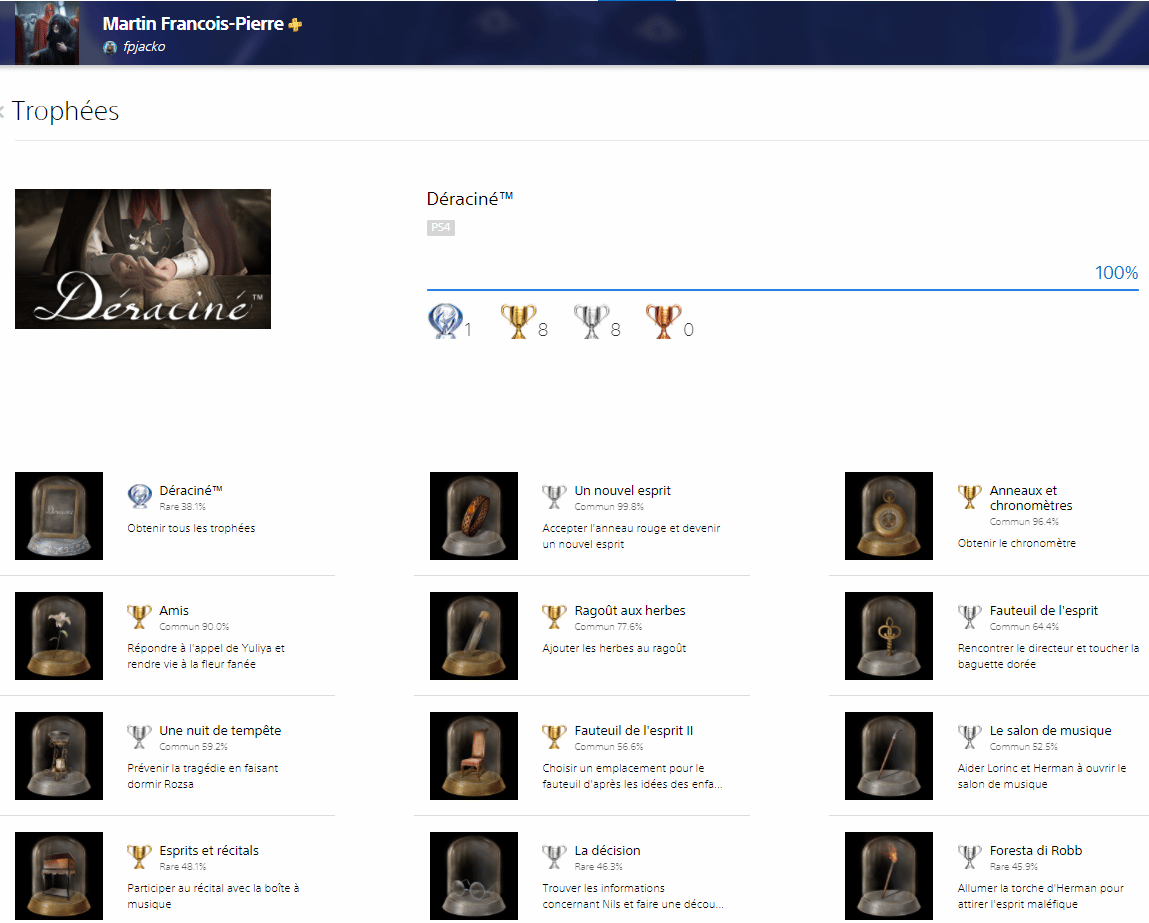Click the silver icon beside 'Un nouvel esprit'
The height and width of the screenshot is (923, 1149).
click(554, 497)
